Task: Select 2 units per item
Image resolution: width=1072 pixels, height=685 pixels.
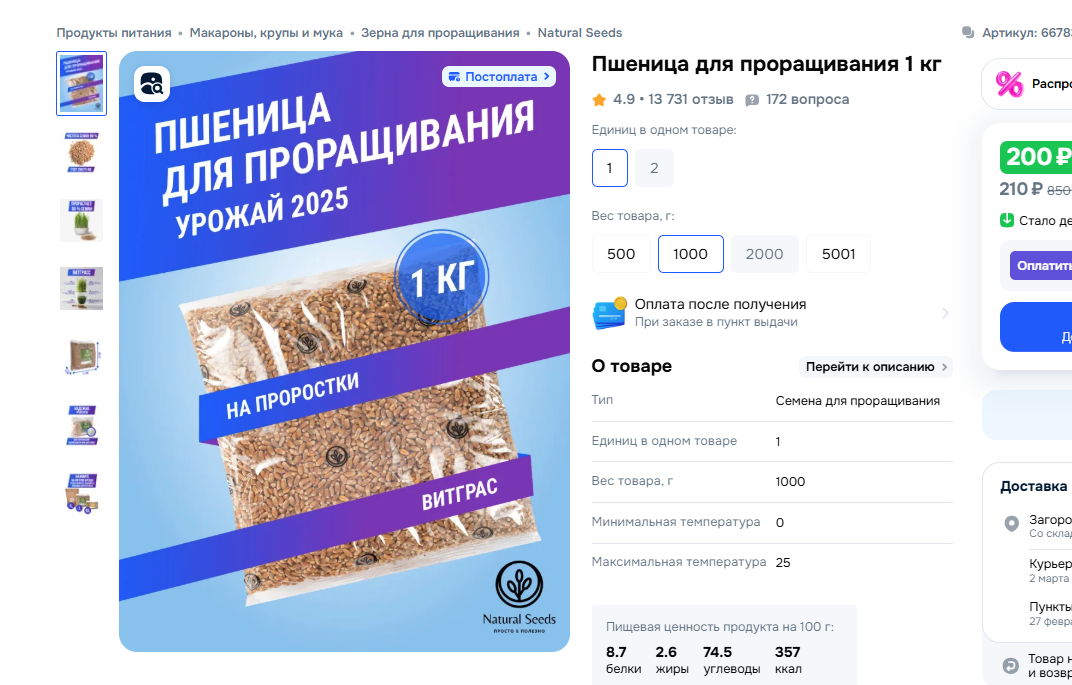Action: point(654,168)
